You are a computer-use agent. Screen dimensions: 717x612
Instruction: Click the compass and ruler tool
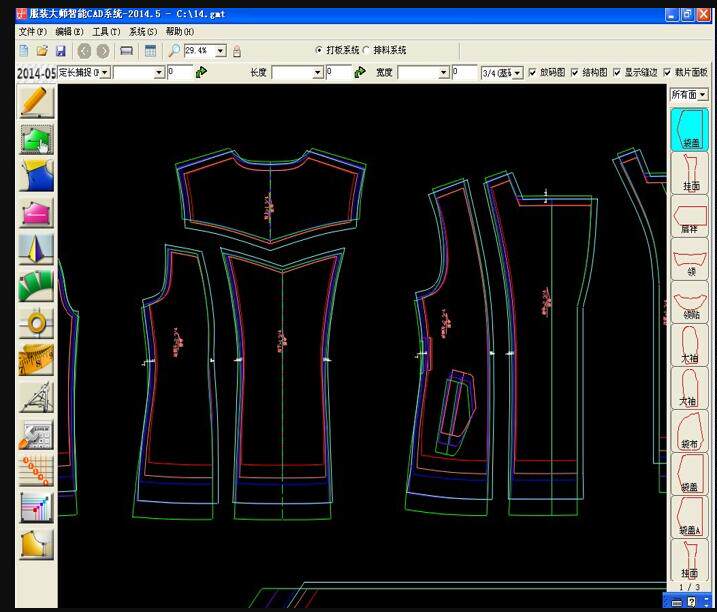[36, 397]
